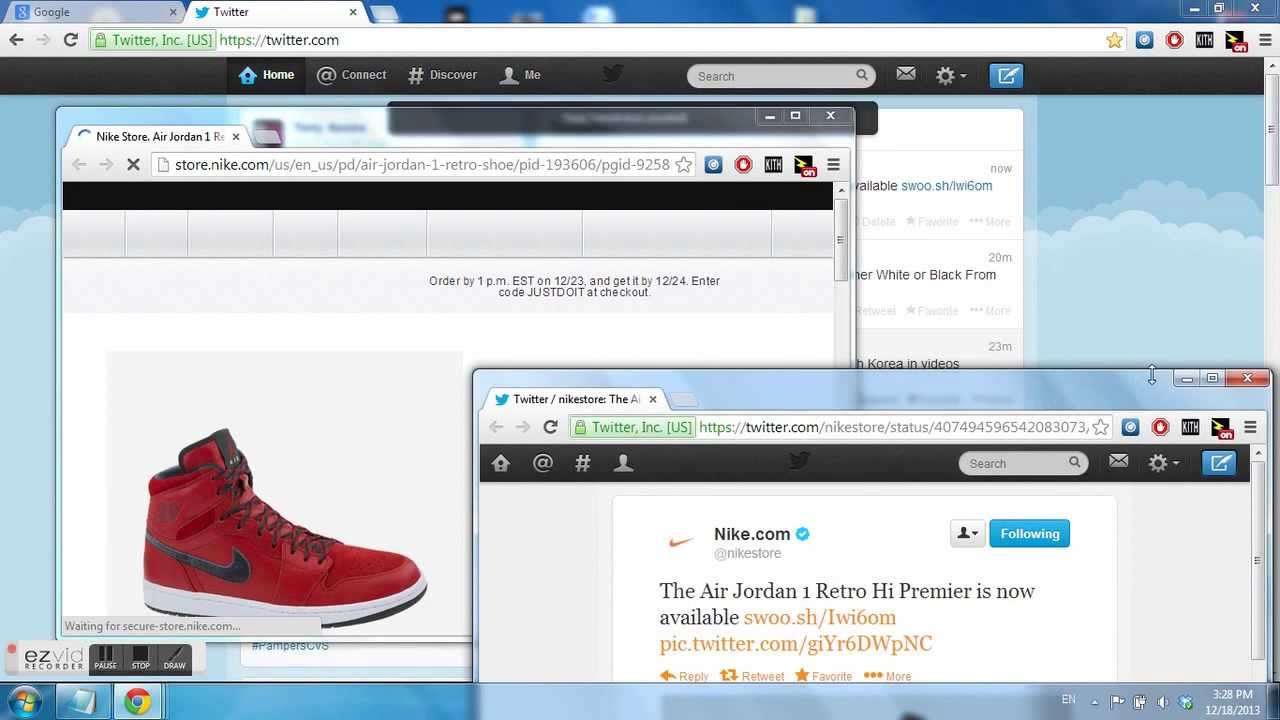Expand the settings gear dropdown in main Twitter bar
Image resolution: width=1280 pixels, height=720 pixels.
[x=950, y=75]
